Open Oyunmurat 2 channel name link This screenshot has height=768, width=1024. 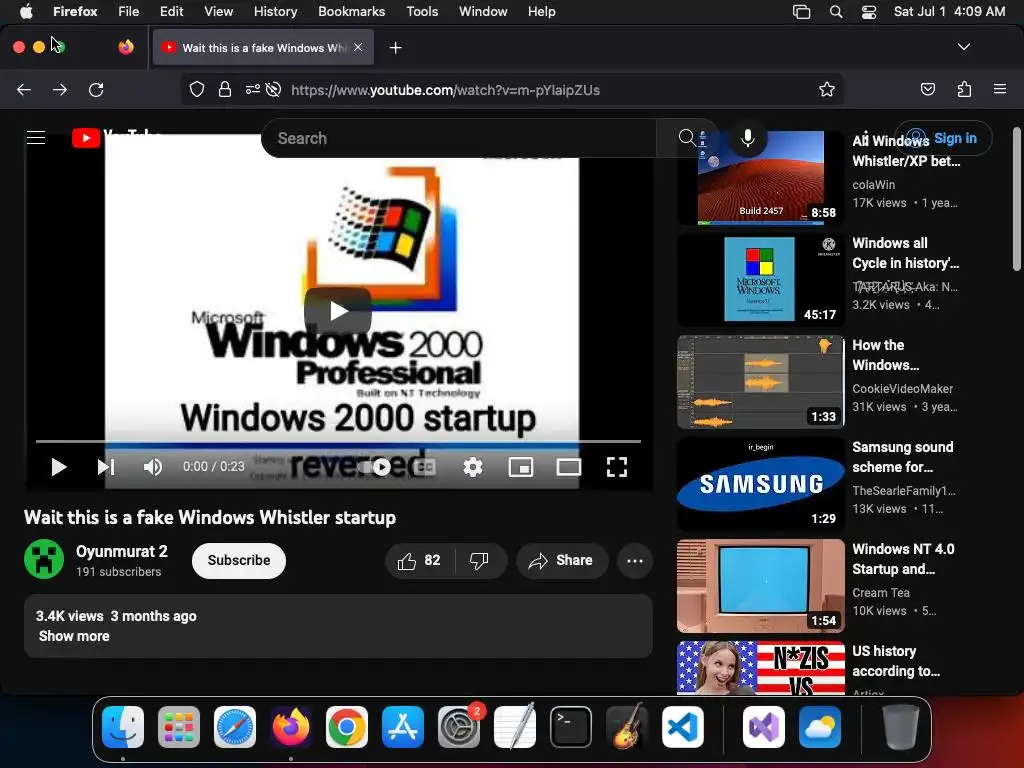click(x=121, y=551)
